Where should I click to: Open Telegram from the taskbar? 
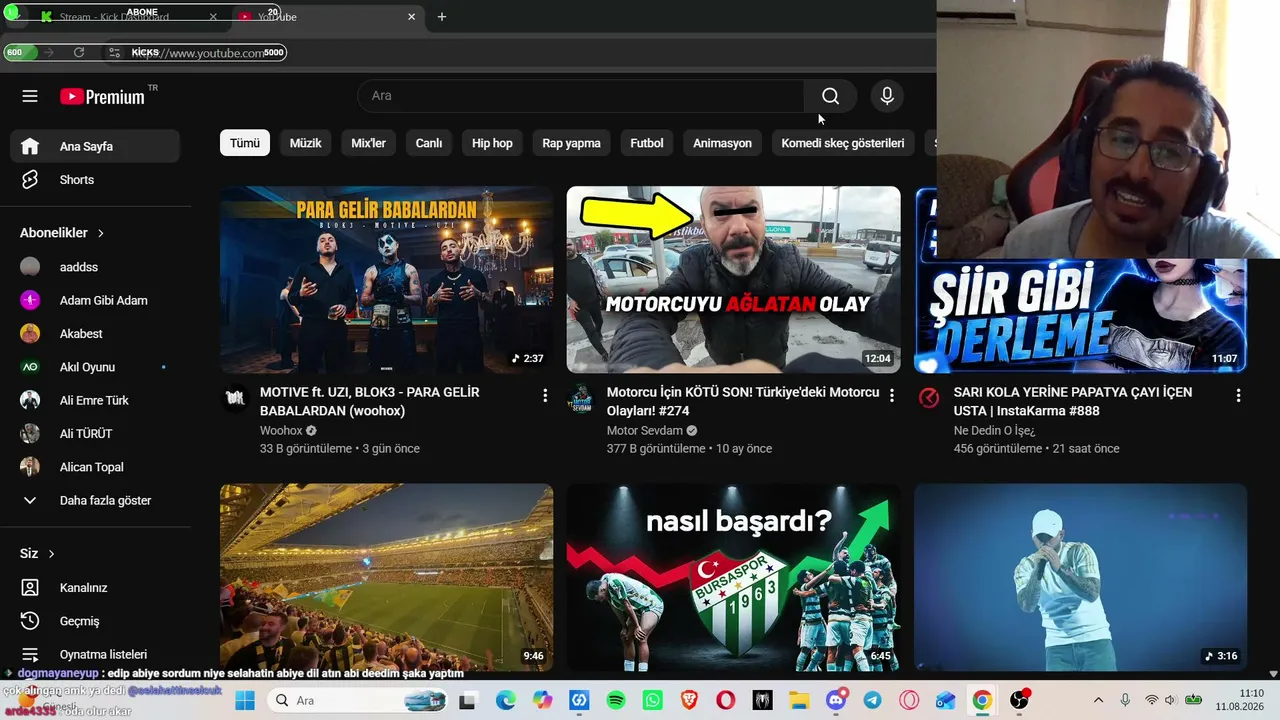click(873, 700)
